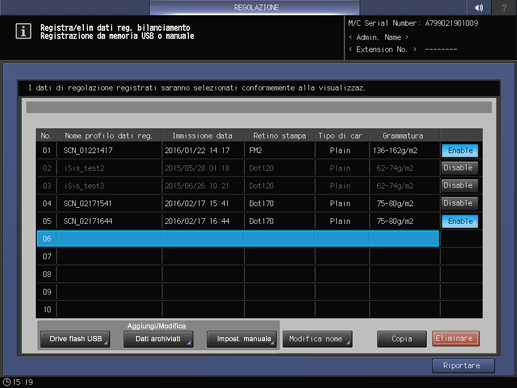Toggle Disable button for iSis_test3
Viewport: 517px width, 388px height.
tap(460, 185)
